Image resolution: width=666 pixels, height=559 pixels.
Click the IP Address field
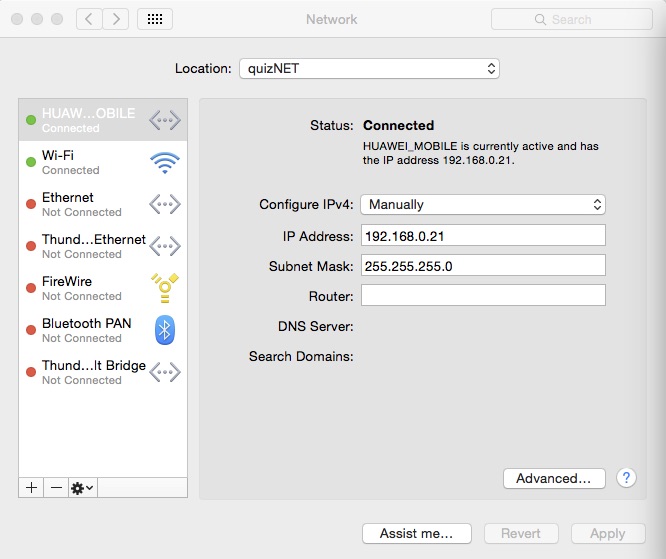(x=483, y=235)
